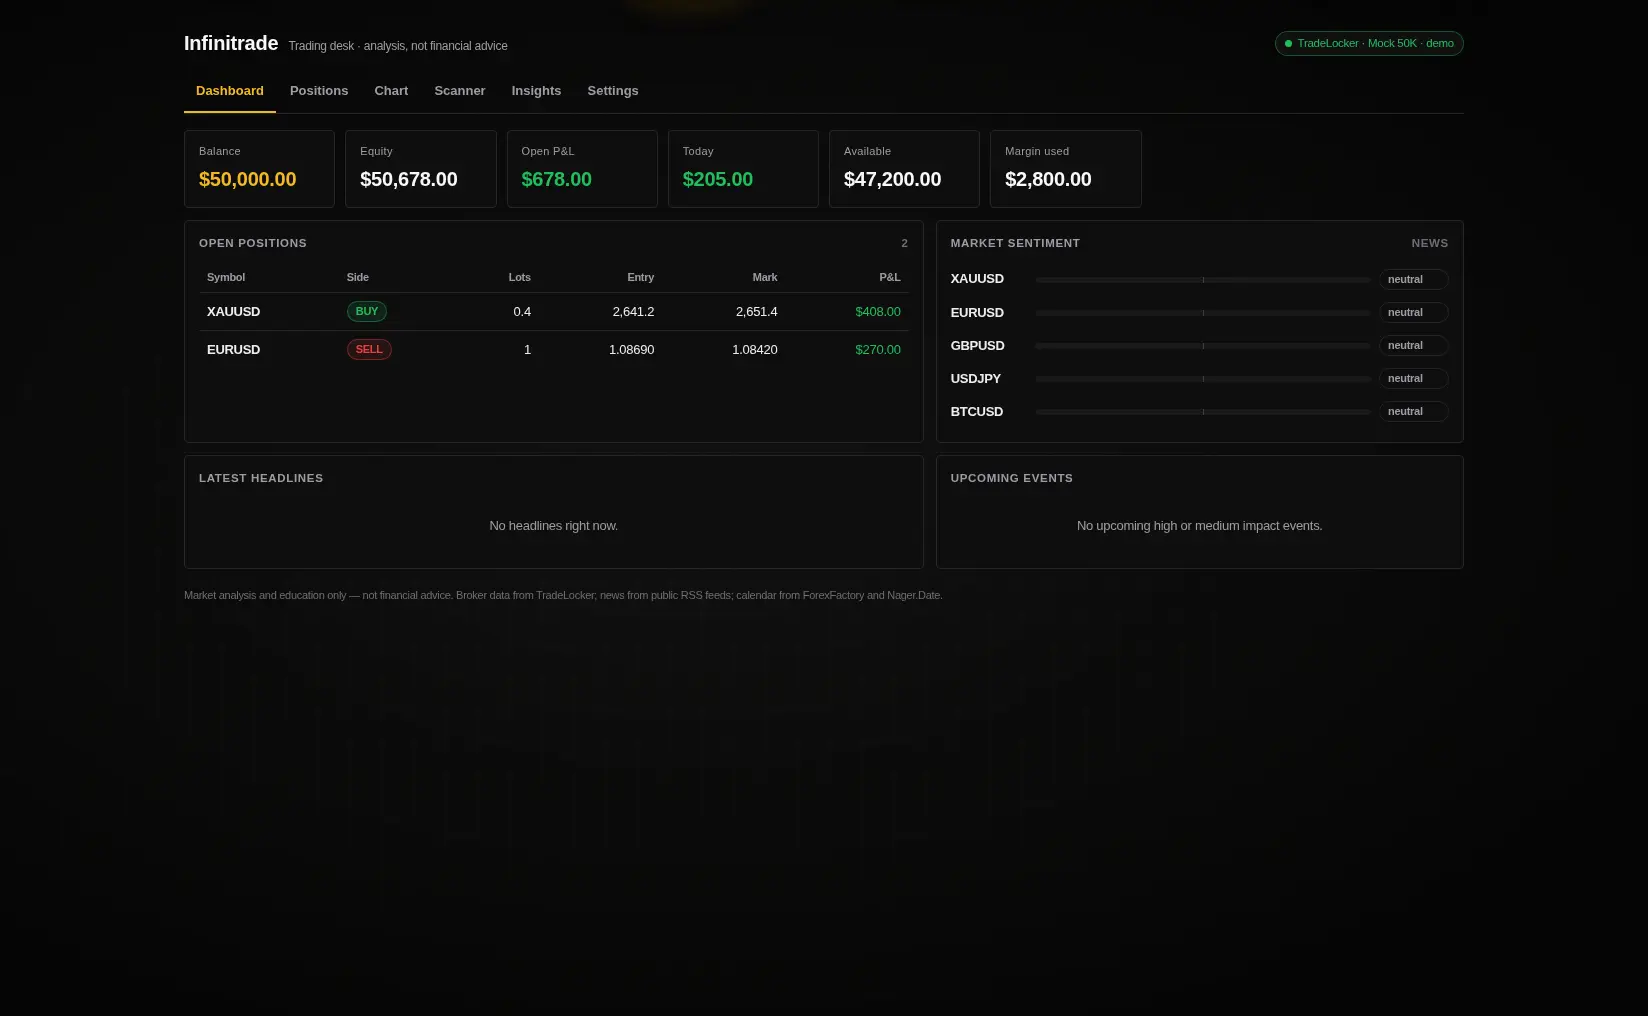The height and width of the screenshot is (1016, 1648).
Task: Click the BUY badge on XAUUSD row
Action: coord(367,312)
